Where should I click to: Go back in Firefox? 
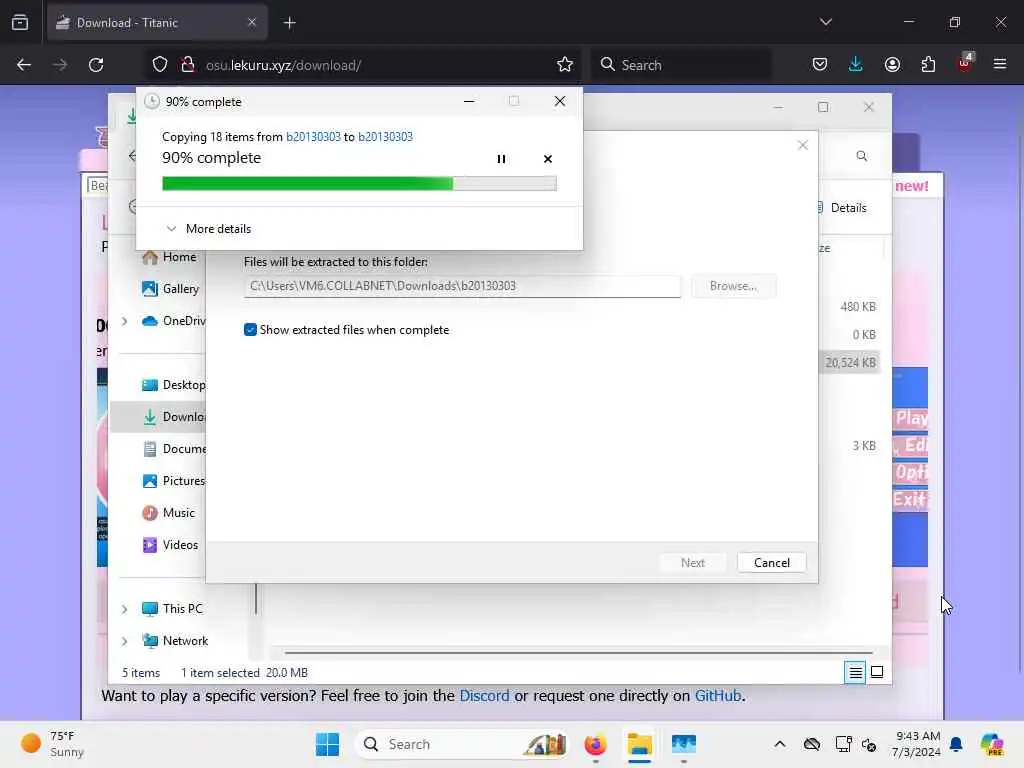click(x=24, y=65)
